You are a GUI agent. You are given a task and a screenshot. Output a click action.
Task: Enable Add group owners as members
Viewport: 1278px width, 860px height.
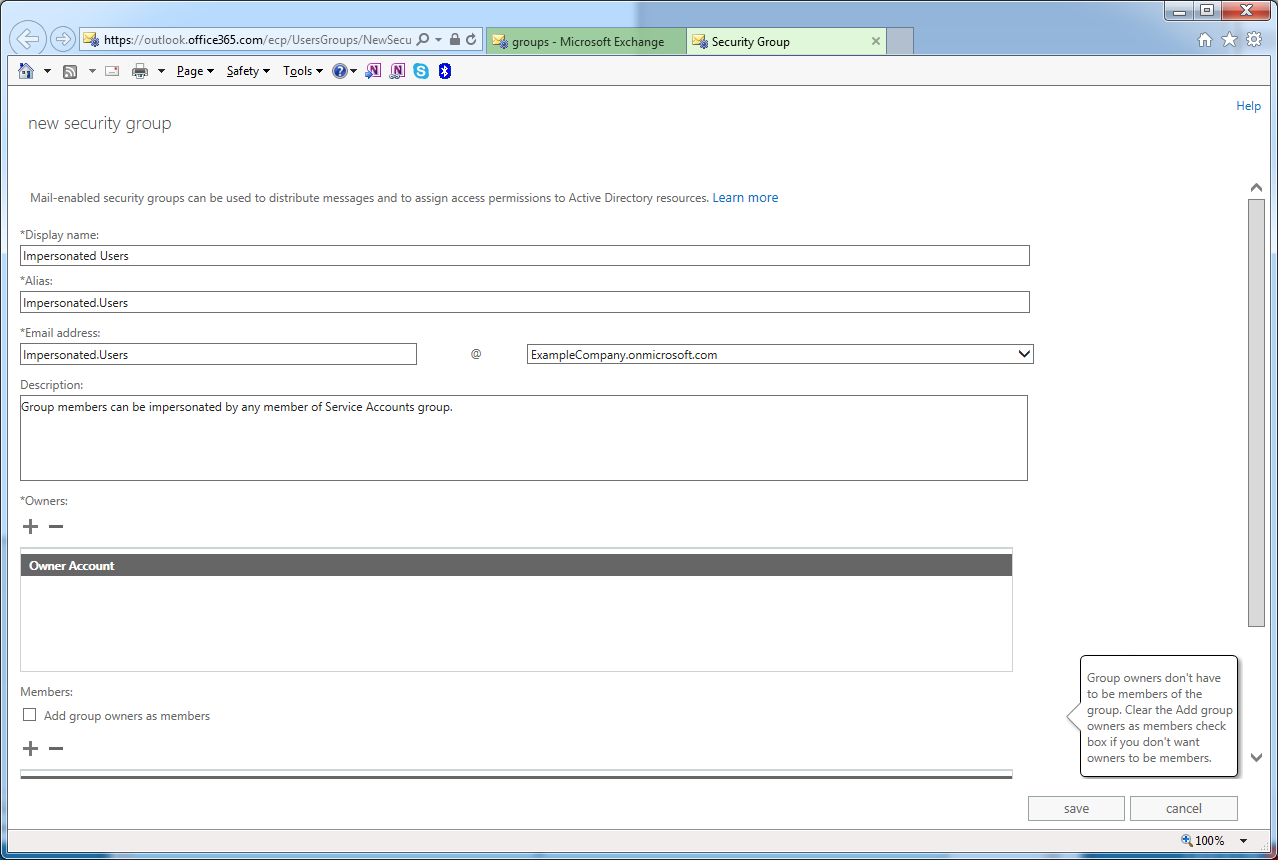(30, 715)
